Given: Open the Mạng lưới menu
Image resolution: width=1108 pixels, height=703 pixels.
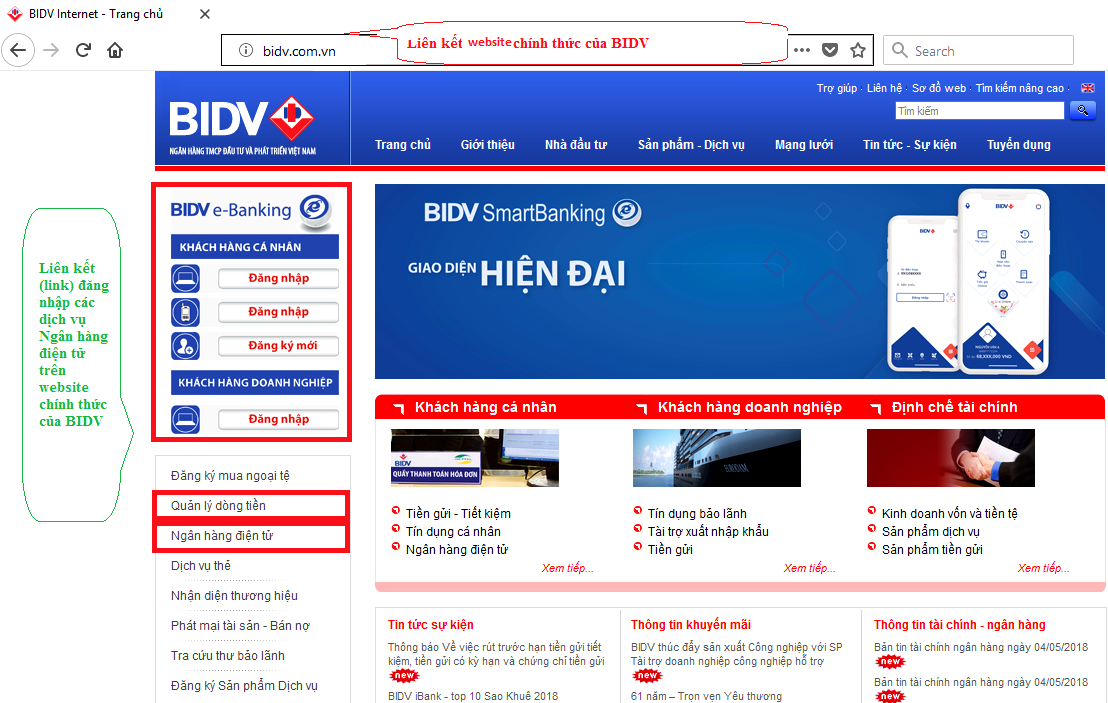Looking at the screenshot, I should click(x=803, y=145).
